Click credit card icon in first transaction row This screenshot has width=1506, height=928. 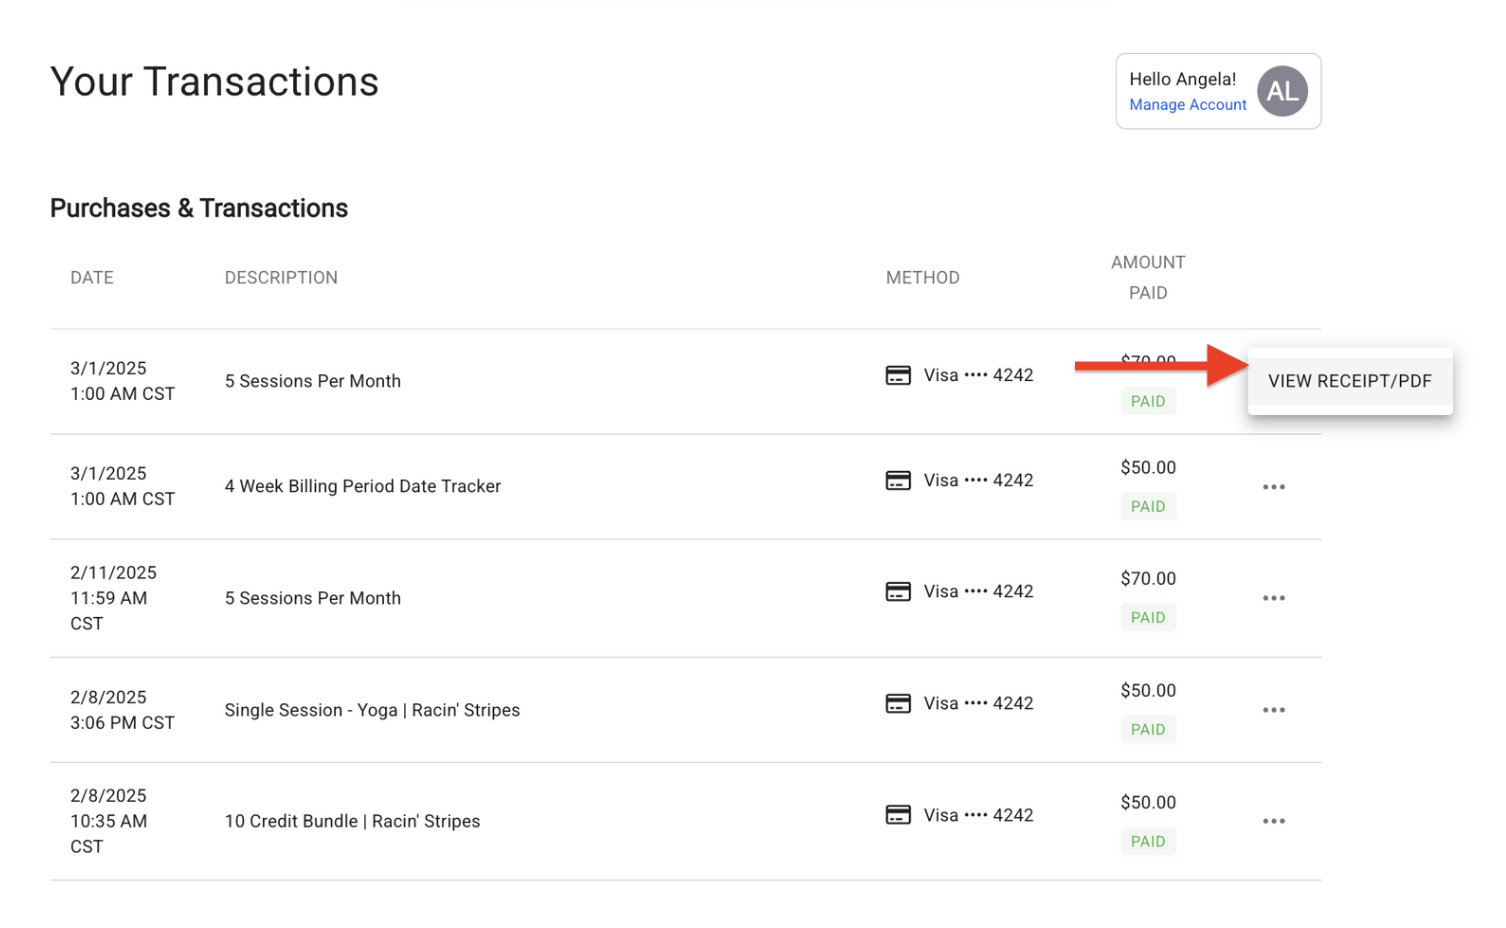(898, 376)
